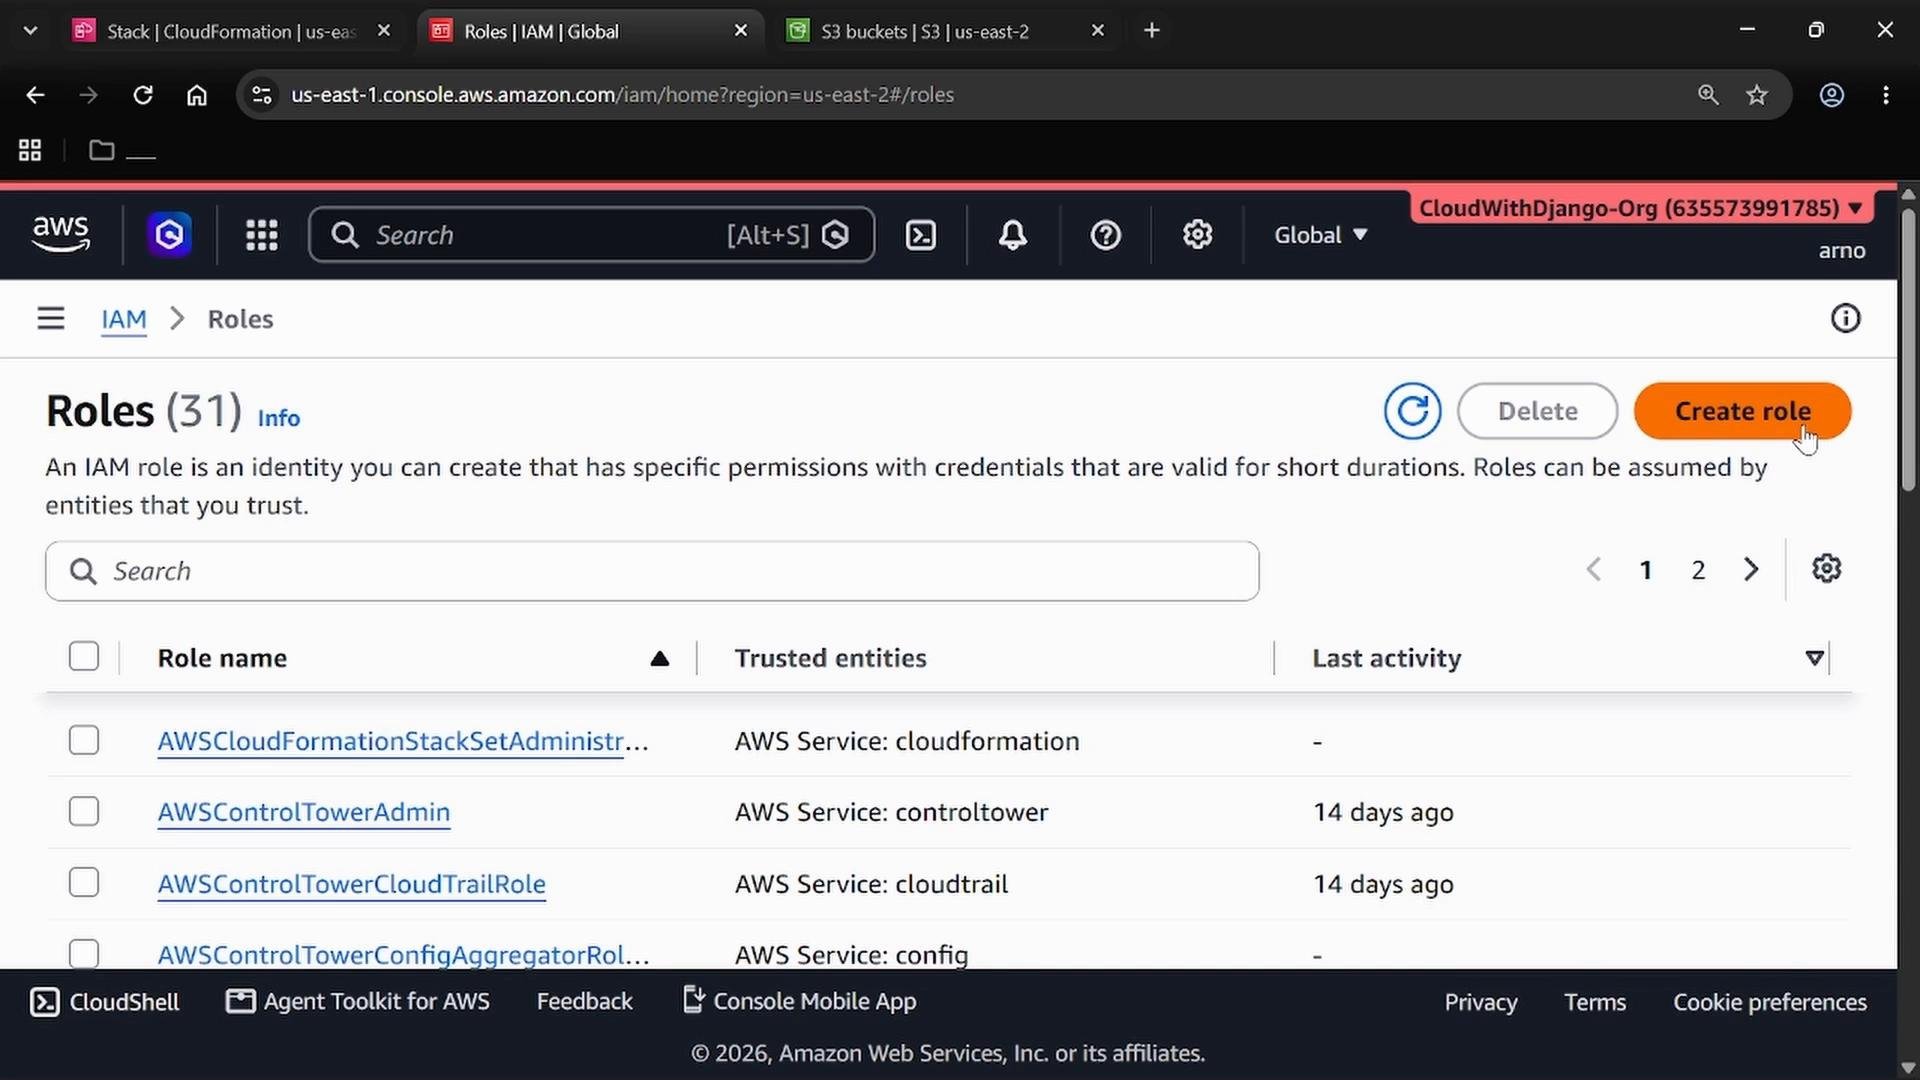Switch to the Stack CloudFormation browser tab
The width and height of the screenshot is (1920, 1080).
point(232,31)
